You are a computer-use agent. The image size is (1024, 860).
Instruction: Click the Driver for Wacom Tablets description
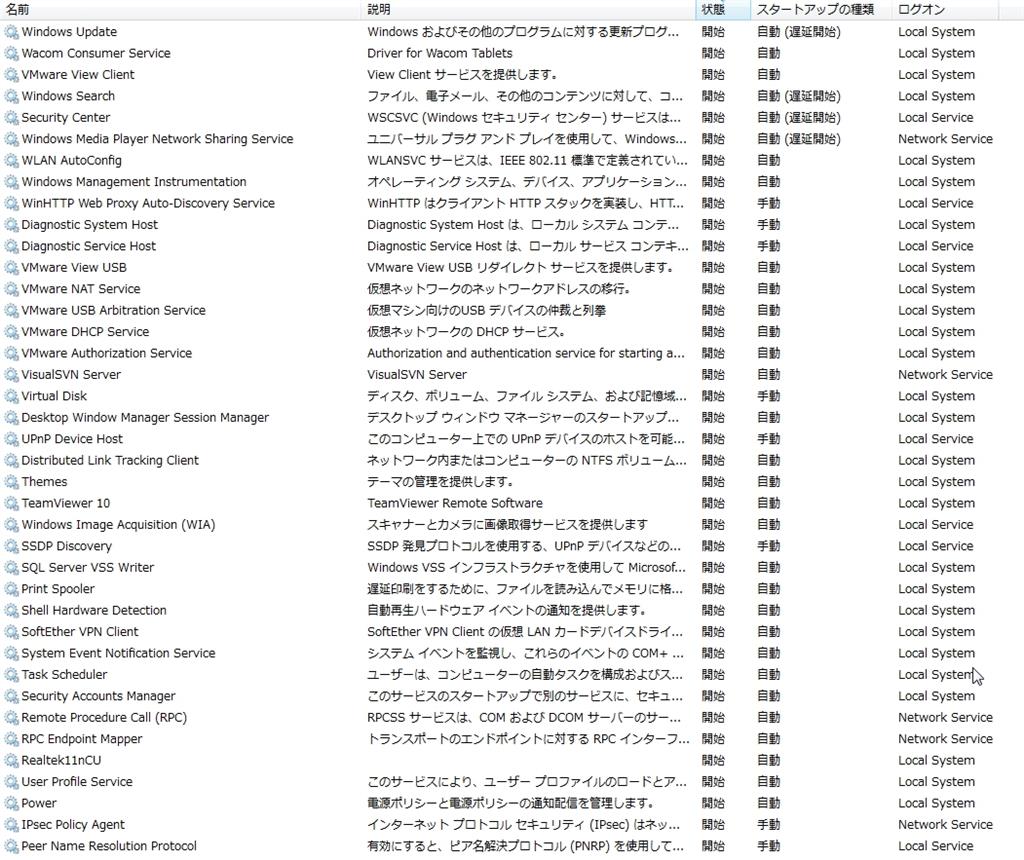point(440,54)
